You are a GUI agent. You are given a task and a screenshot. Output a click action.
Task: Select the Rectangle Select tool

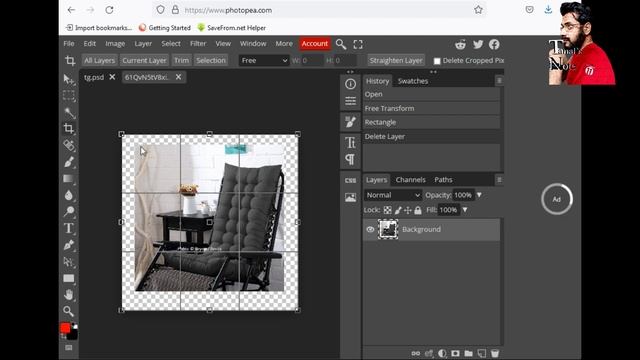69,96
